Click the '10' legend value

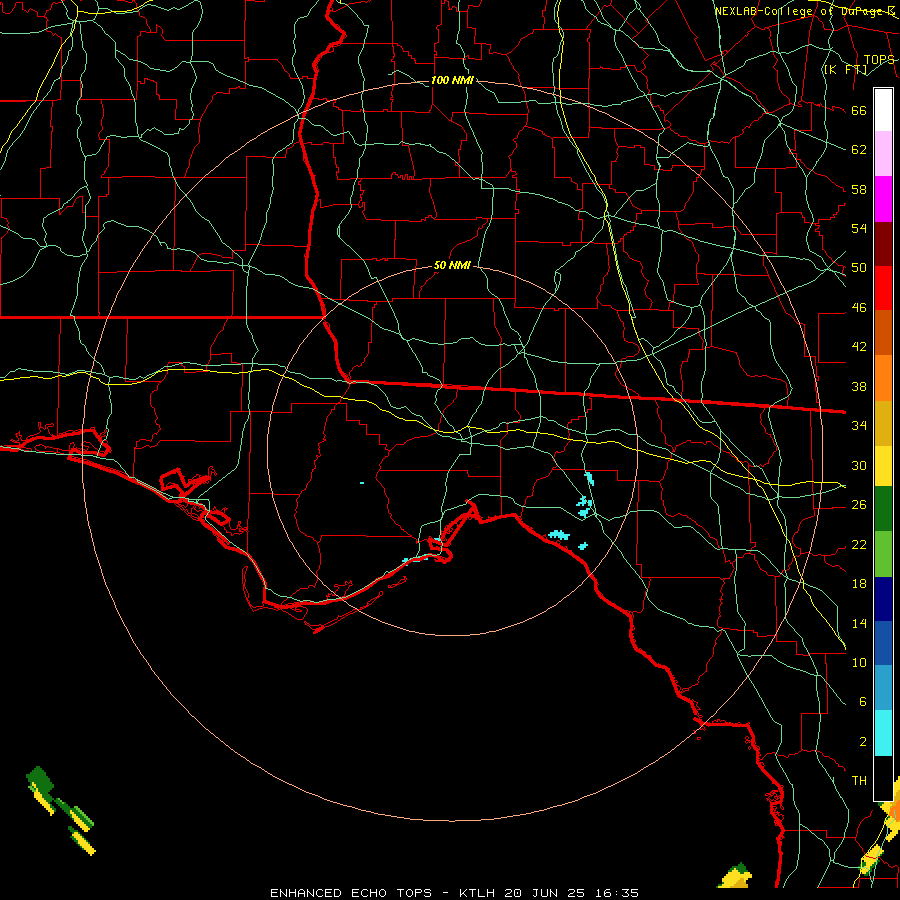[859, 663]
